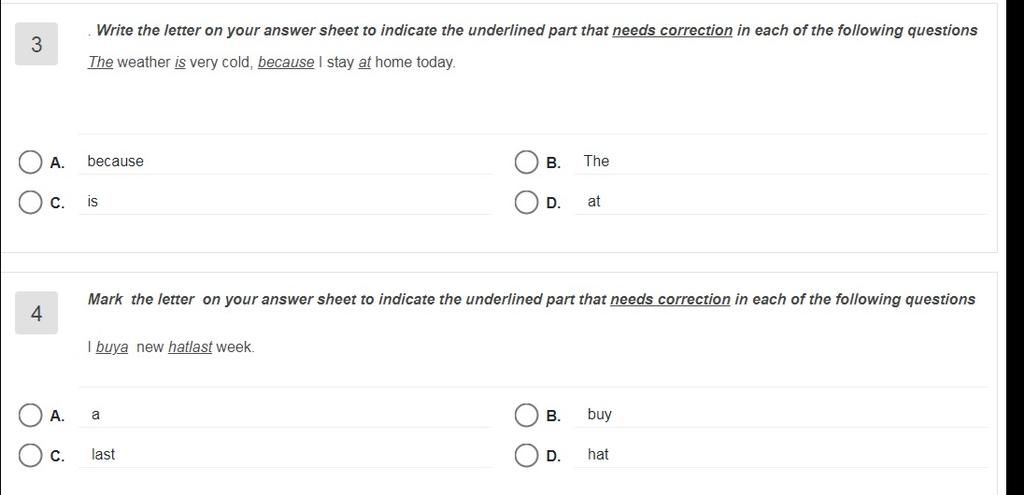Click the answer option text "The"
Viewport: 1024px width, 495px height.
pyautogui.click(x=596, y=161)
